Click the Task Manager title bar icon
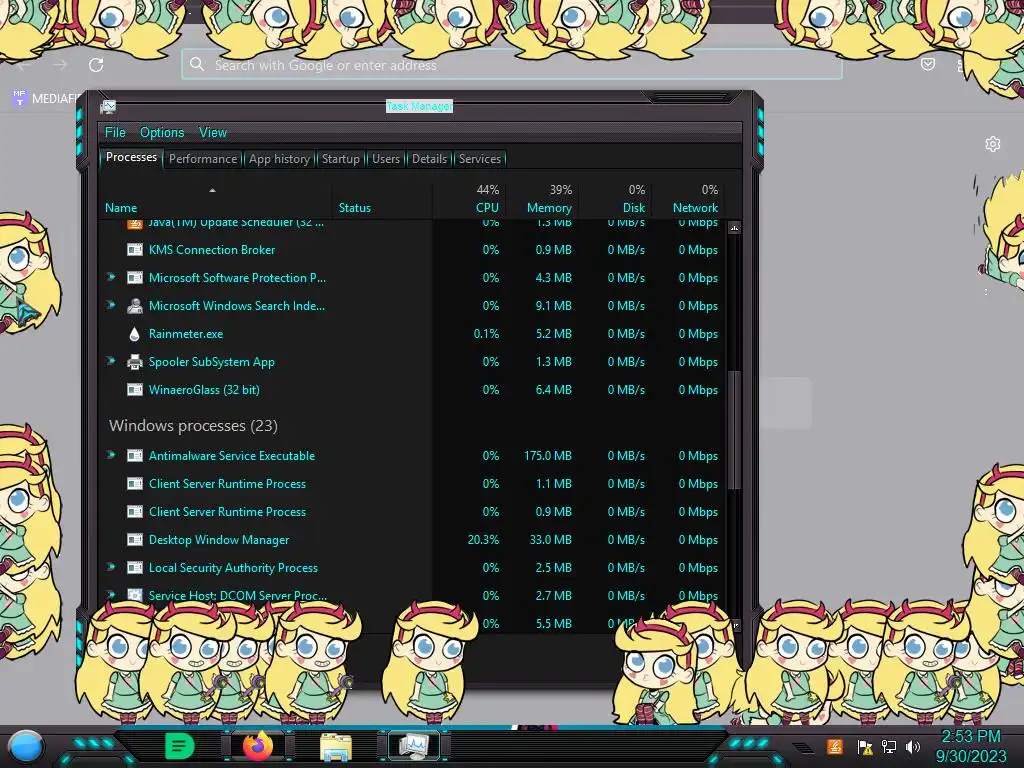 (x=108, y=106)
